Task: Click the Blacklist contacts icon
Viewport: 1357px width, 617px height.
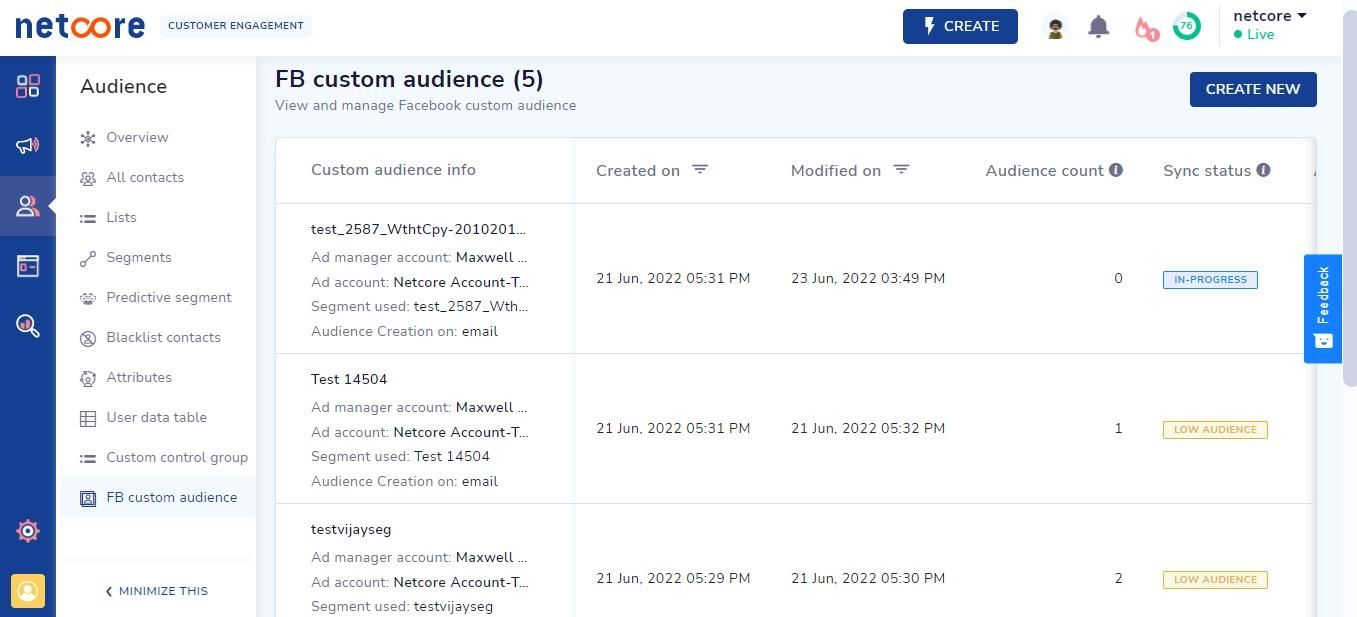Action: click(x=88, y=339)
